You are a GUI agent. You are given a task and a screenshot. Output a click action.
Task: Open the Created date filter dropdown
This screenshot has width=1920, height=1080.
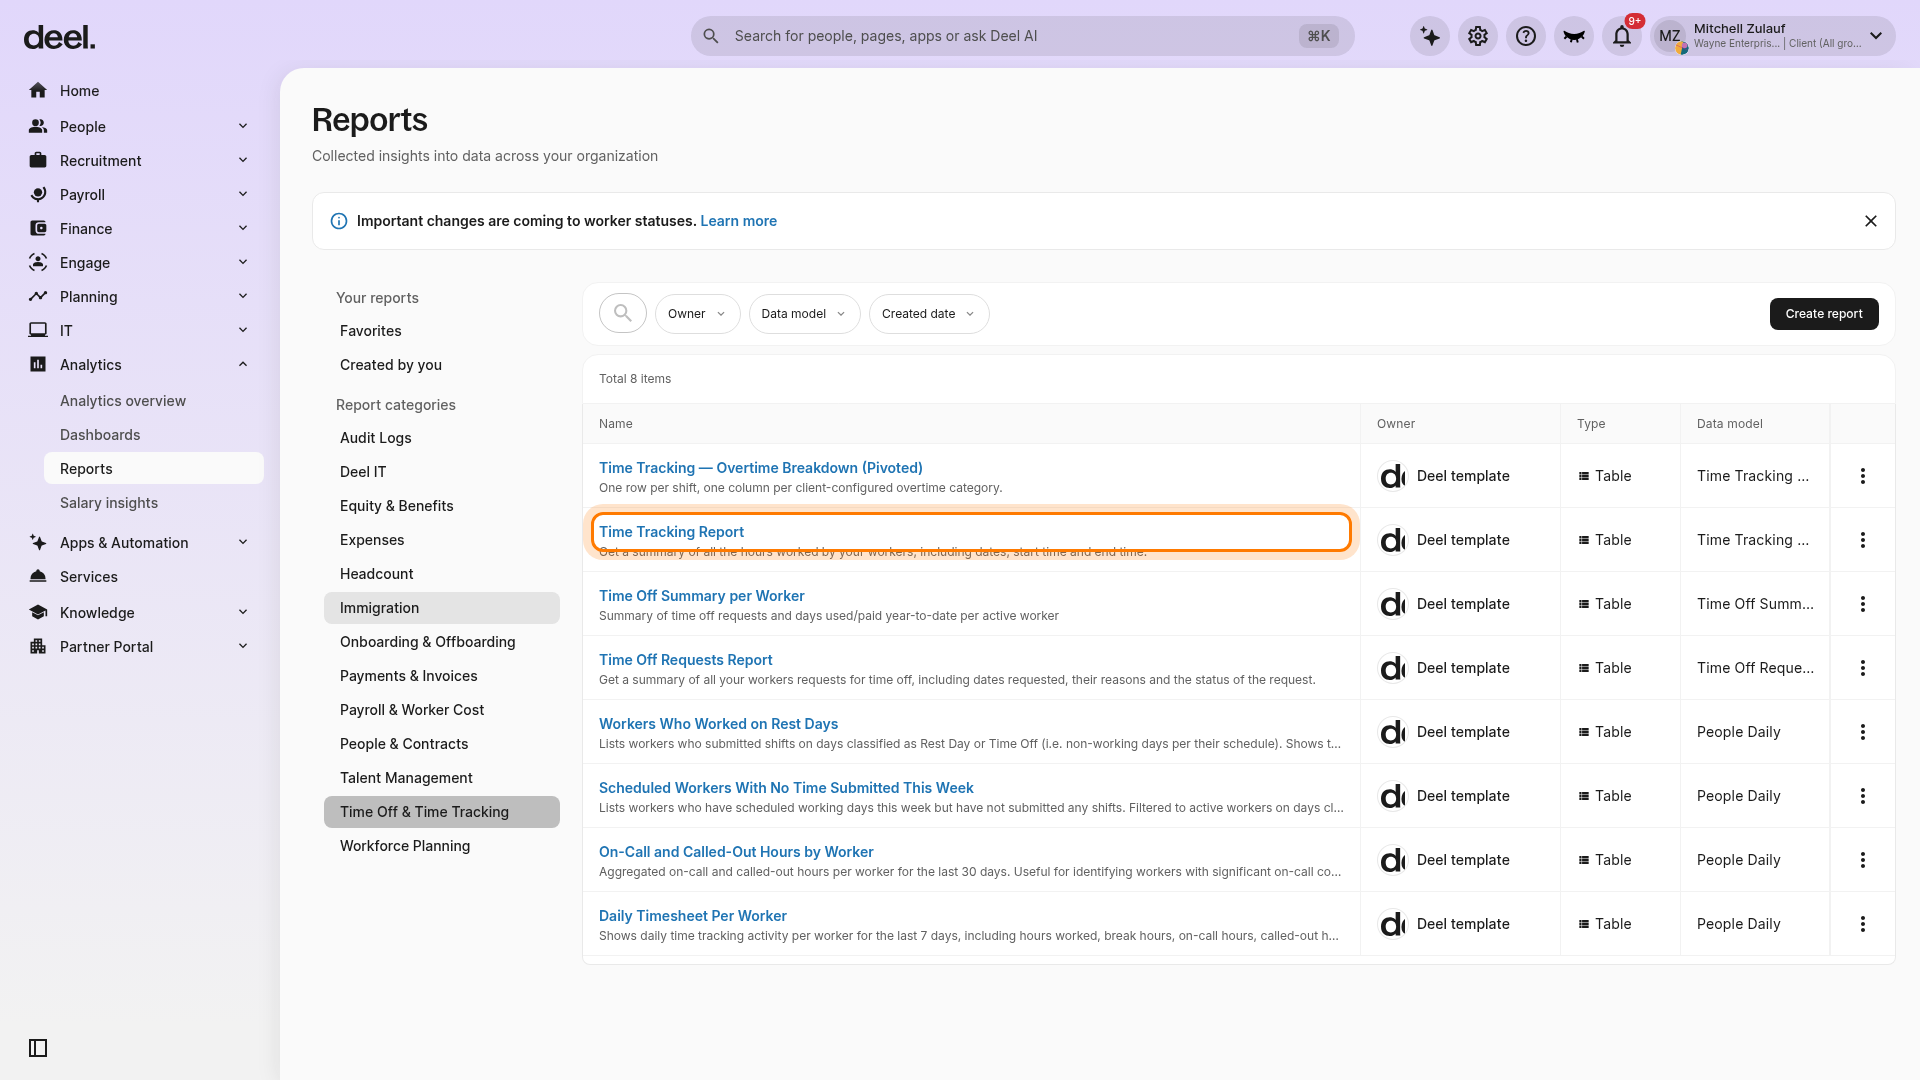point(929,314)
